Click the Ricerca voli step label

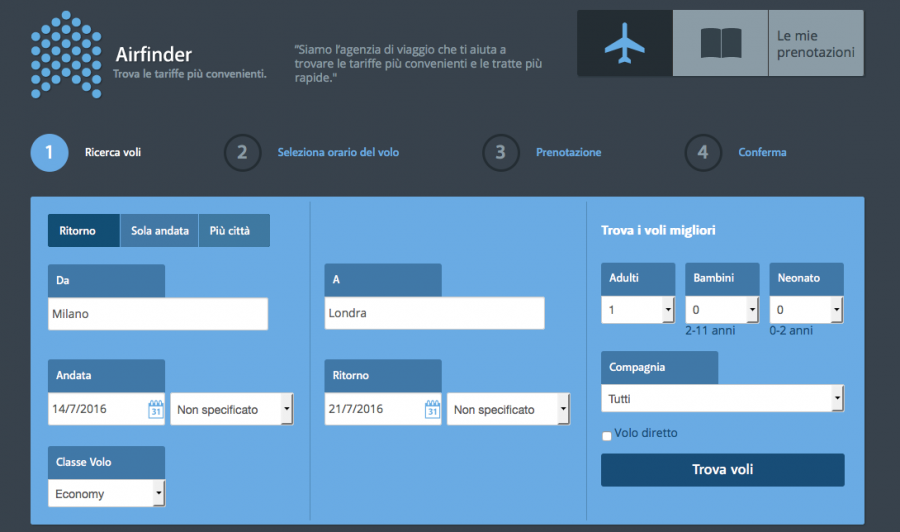[113, 153]
